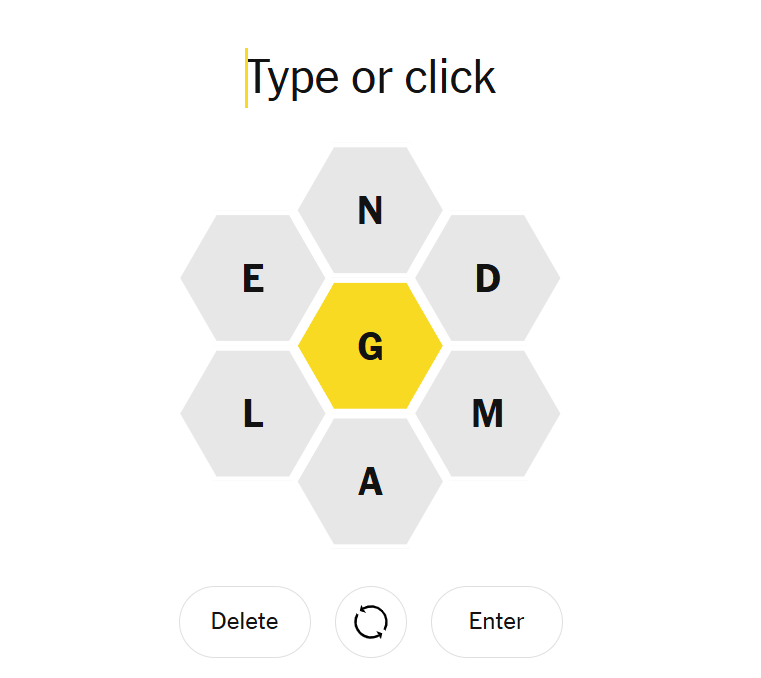This screenshot has height=678, width=761.
Task: Click the N hexagon tile
Action: click(370, 210)
